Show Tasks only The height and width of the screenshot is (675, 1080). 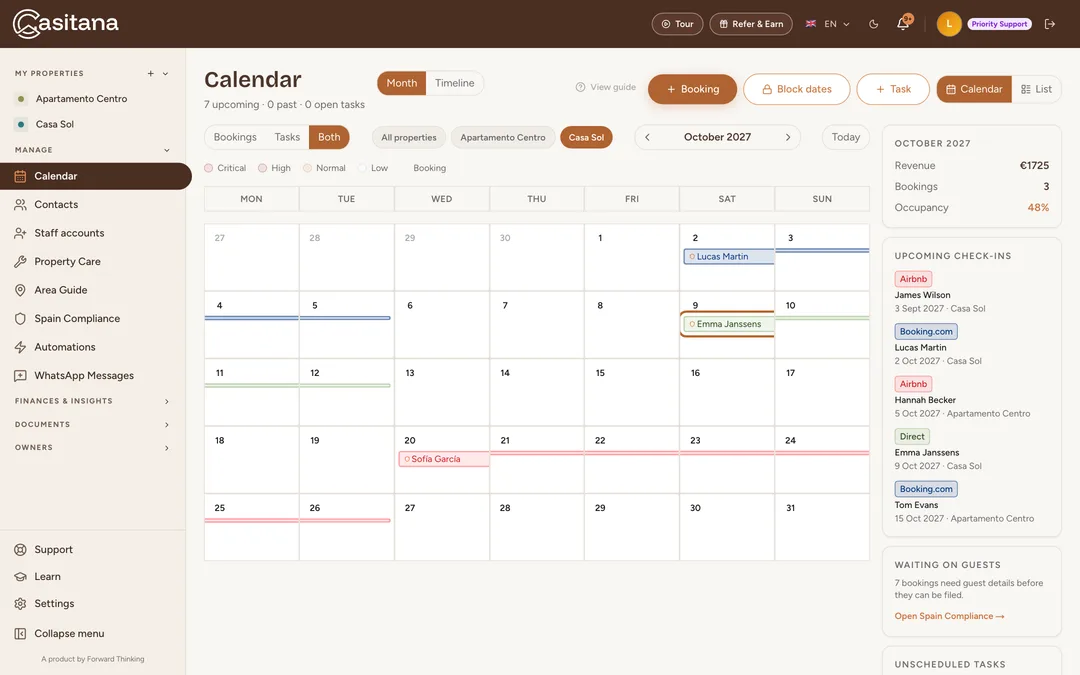point(287,137)
